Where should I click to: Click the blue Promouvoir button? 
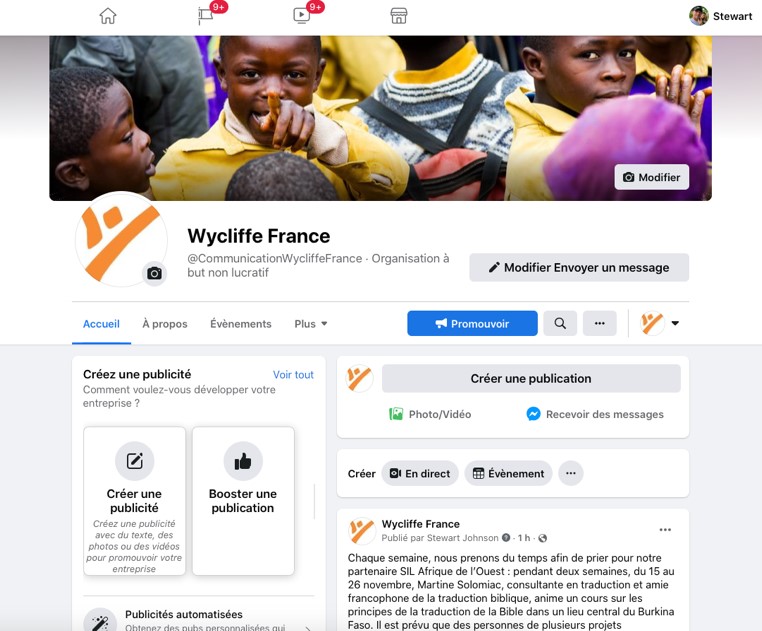[x=472, y=323]
